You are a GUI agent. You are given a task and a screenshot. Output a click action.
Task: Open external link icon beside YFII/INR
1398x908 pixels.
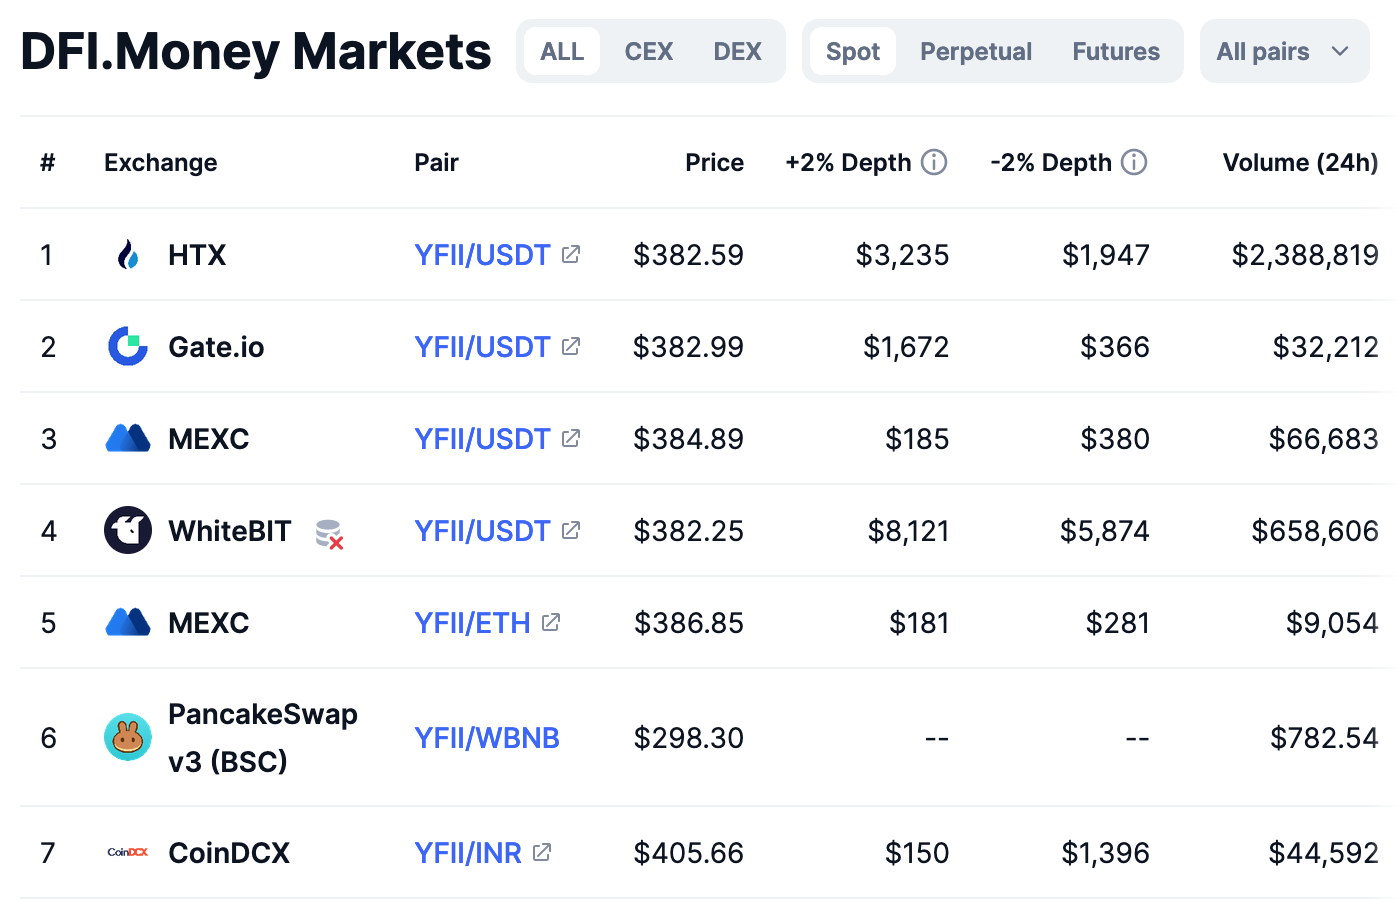542,852
